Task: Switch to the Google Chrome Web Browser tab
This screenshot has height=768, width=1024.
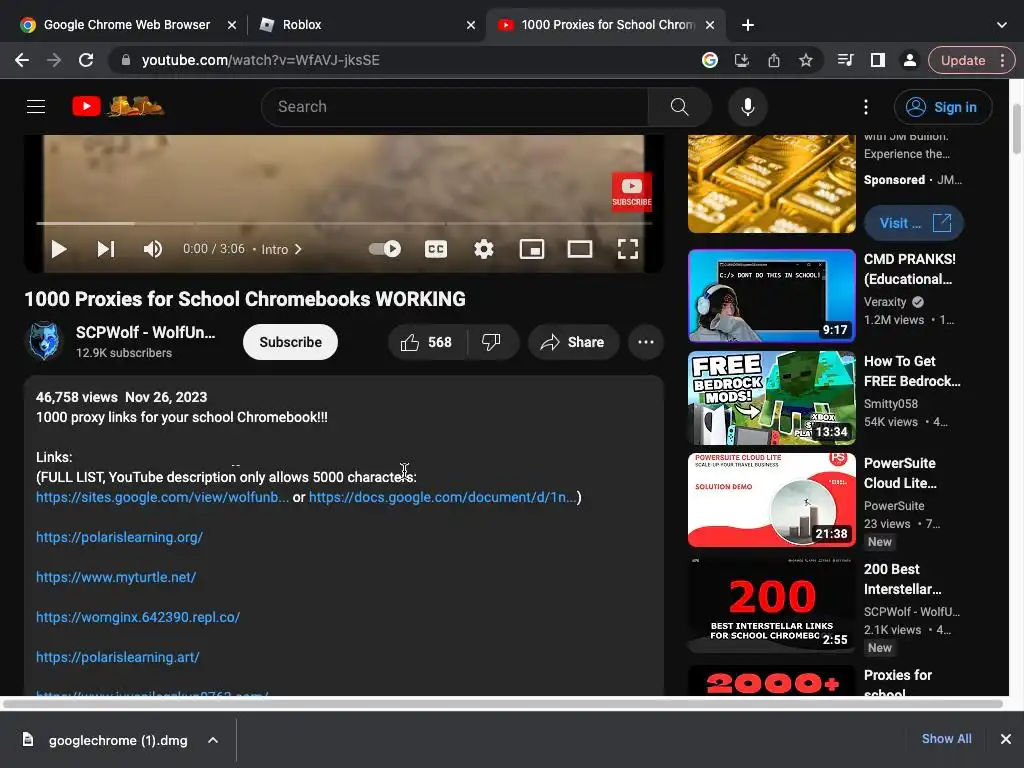Action: 127,25
